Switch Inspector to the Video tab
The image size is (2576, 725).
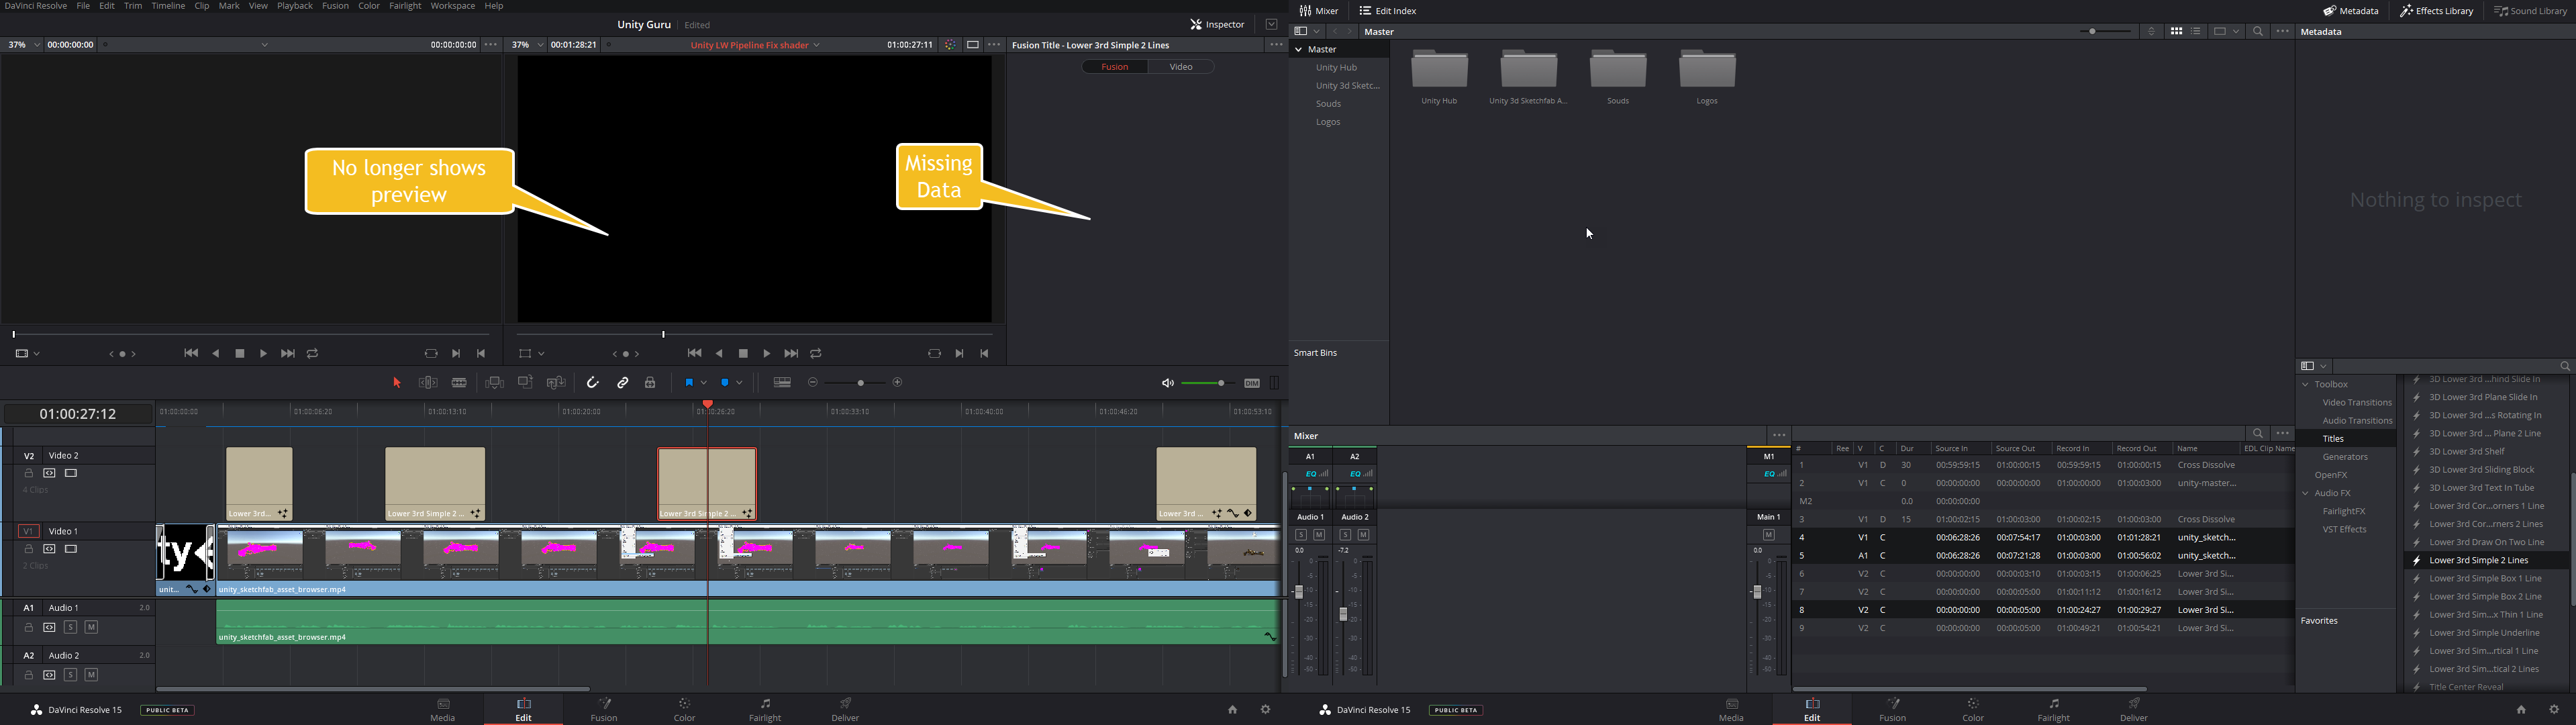pyautogui.click(x=1181, y=67)
